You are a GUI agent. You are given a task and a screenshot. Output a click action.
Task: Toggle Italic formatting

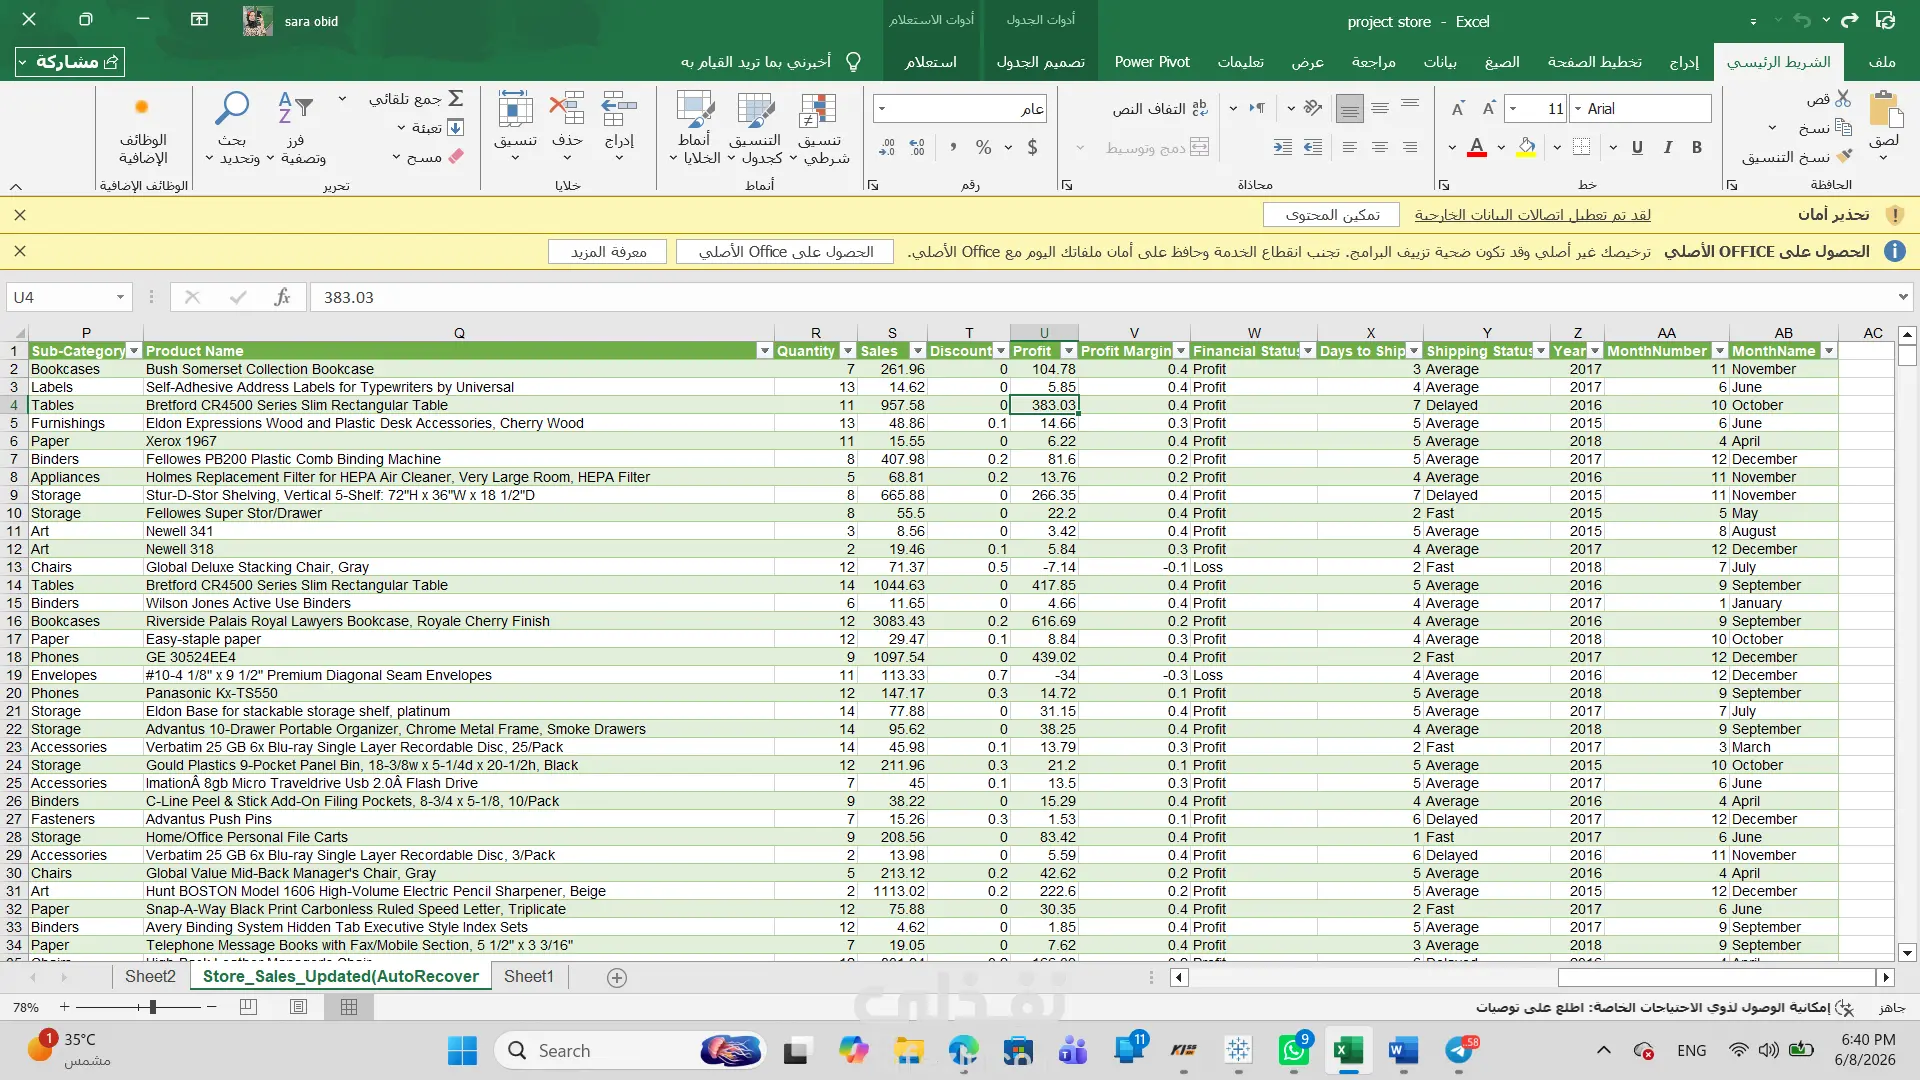click(1667, 148)
